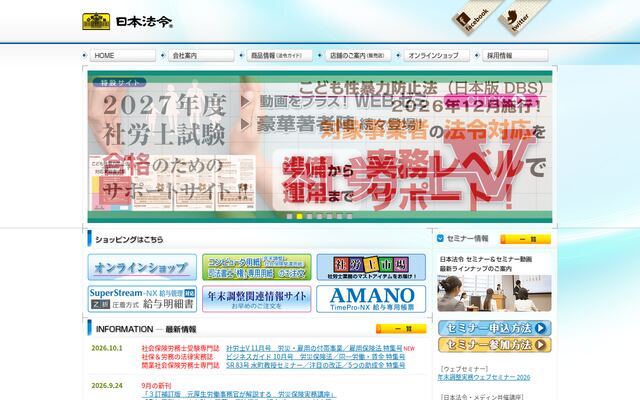Screen dimensions: 640x400
Task: Open the ビジネスガイド 10月号 link
Action: point(316,357)
